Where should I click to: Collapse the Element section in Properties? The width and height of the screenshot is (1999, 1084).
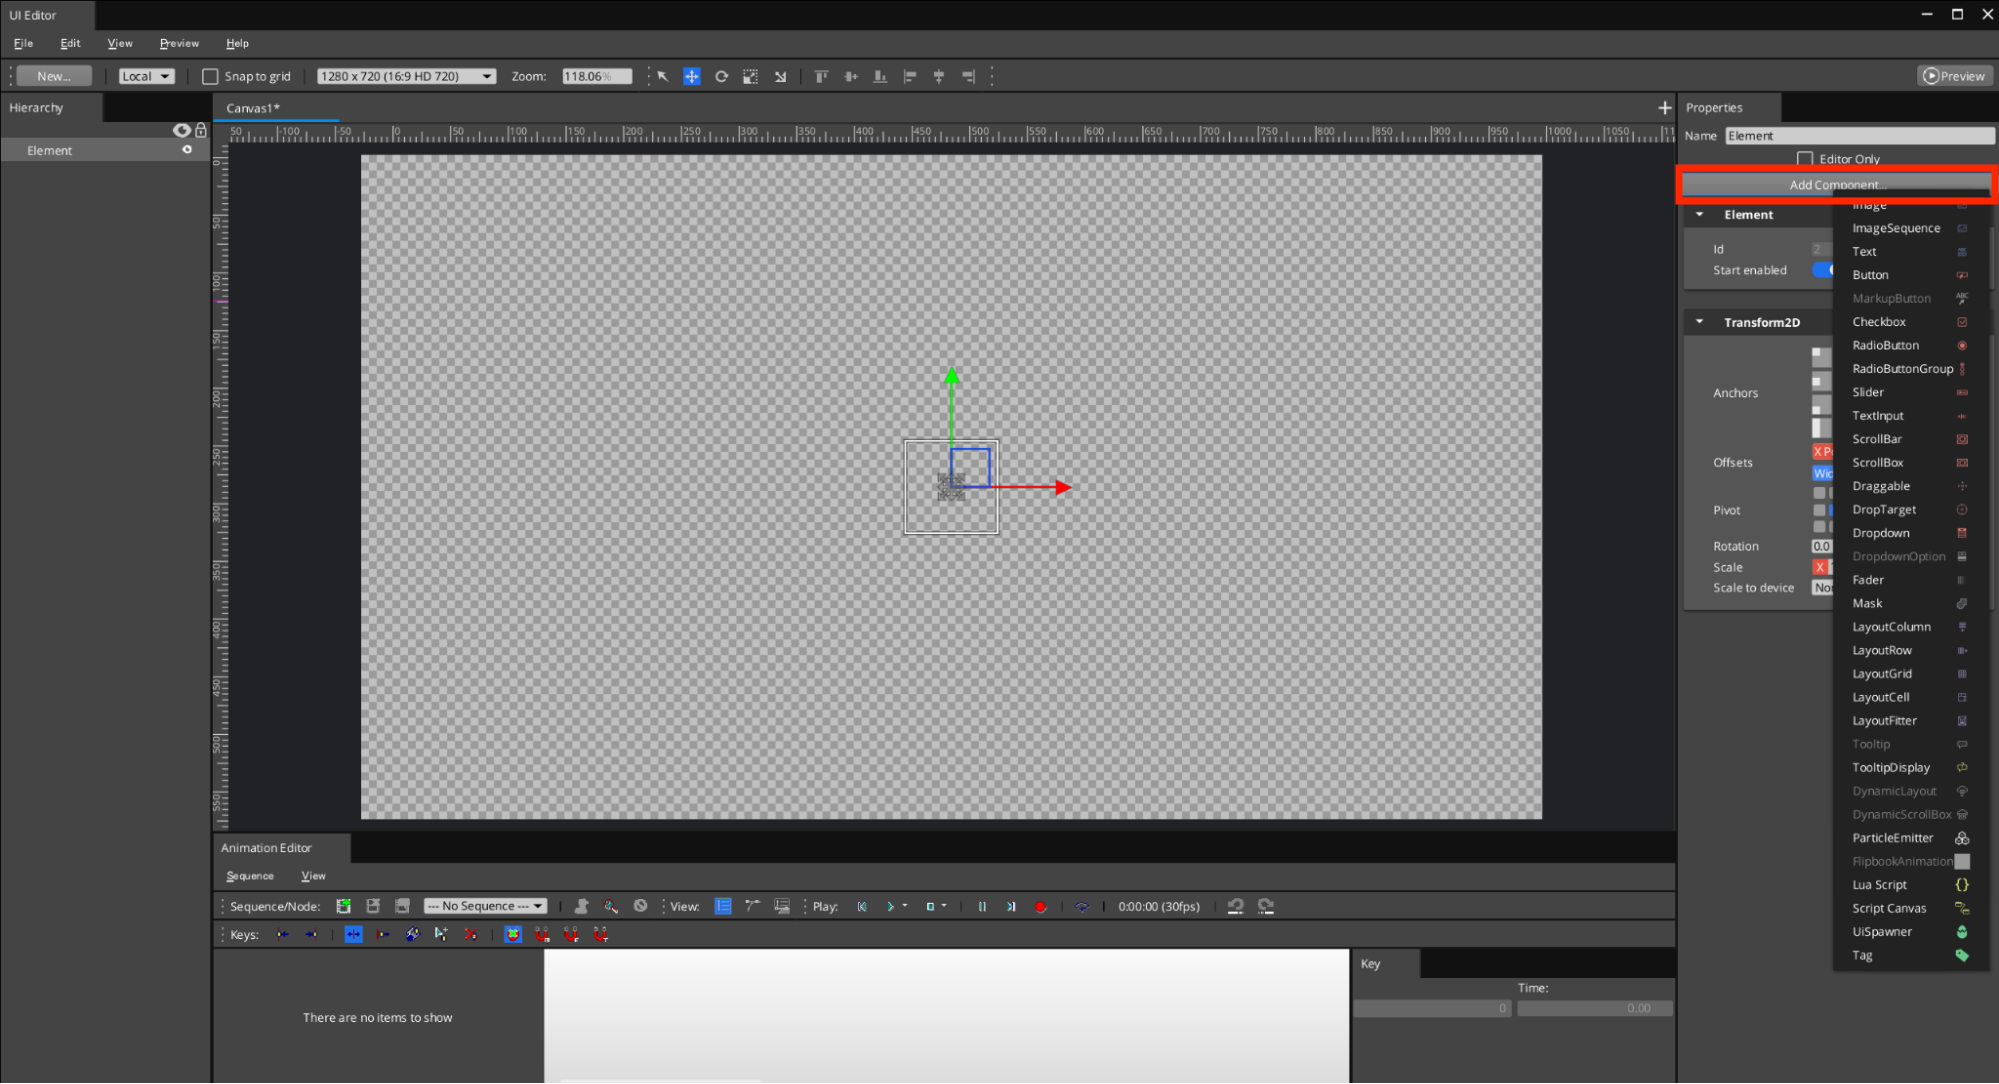[x=1699, y=214]
